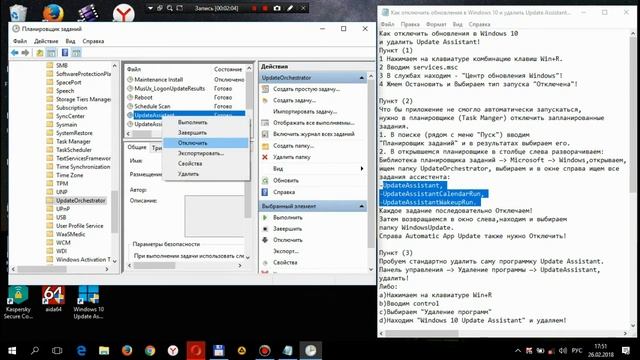Open Opera from the taskbar
Viewport: 640px width, 360px height.
click(196, 351)
